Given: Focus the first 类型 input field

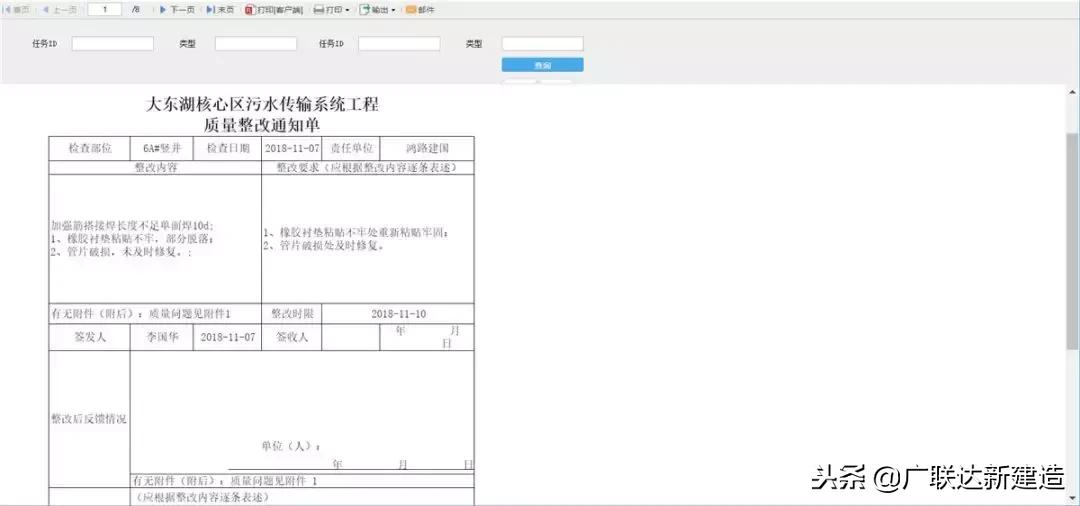Looking at the screenshot, I should click(256, 43).
